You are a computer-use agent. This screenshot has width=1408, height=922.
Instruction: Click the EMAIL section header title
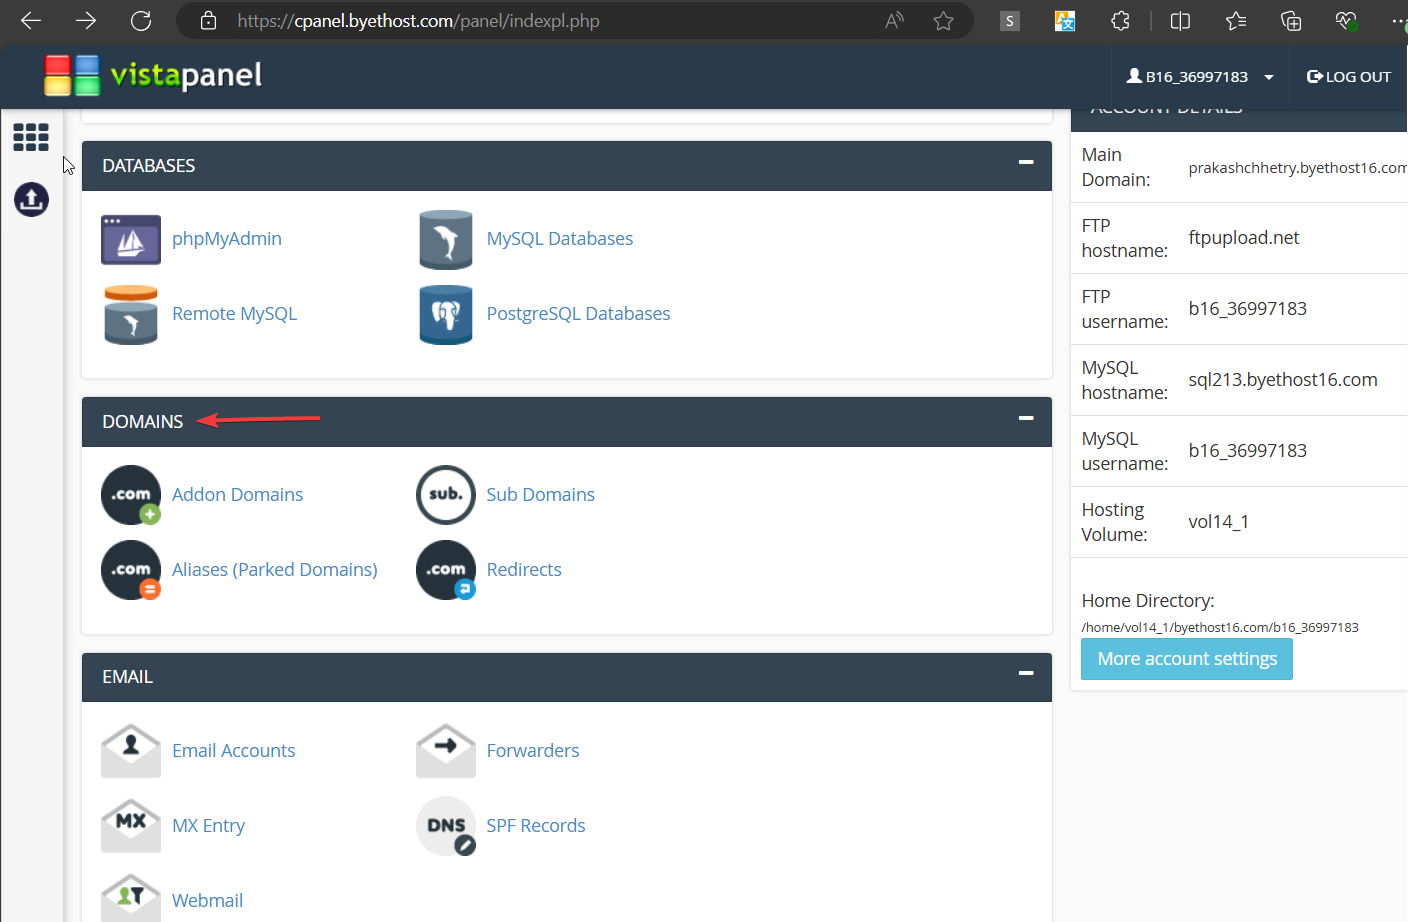click(127, 677)
